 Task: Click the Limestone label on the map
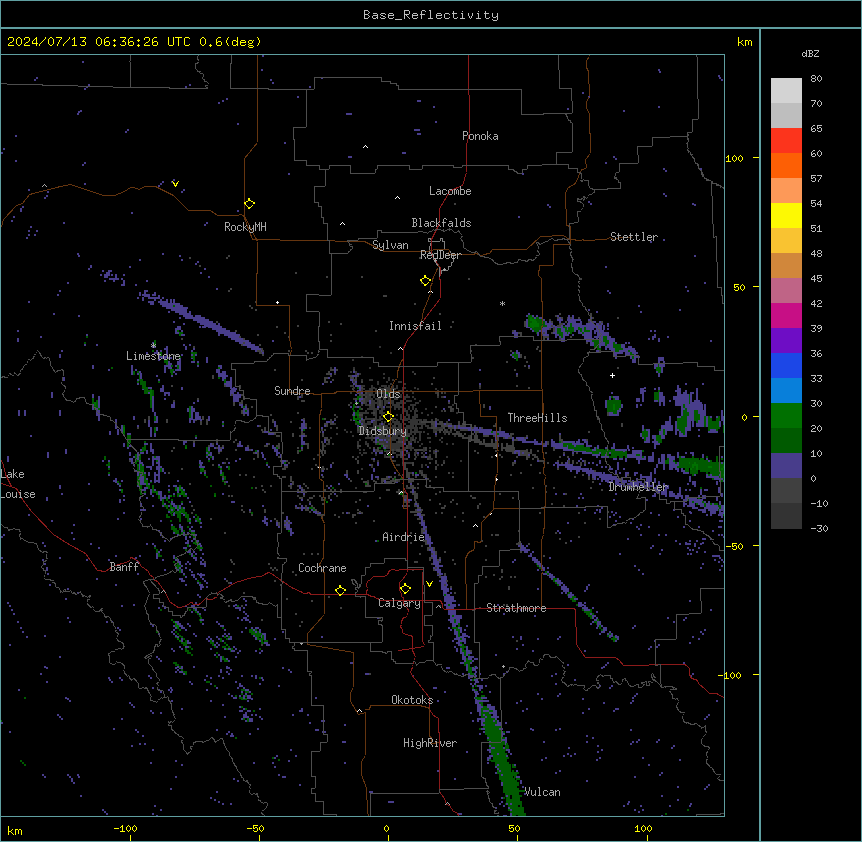[x=153, y=356]
